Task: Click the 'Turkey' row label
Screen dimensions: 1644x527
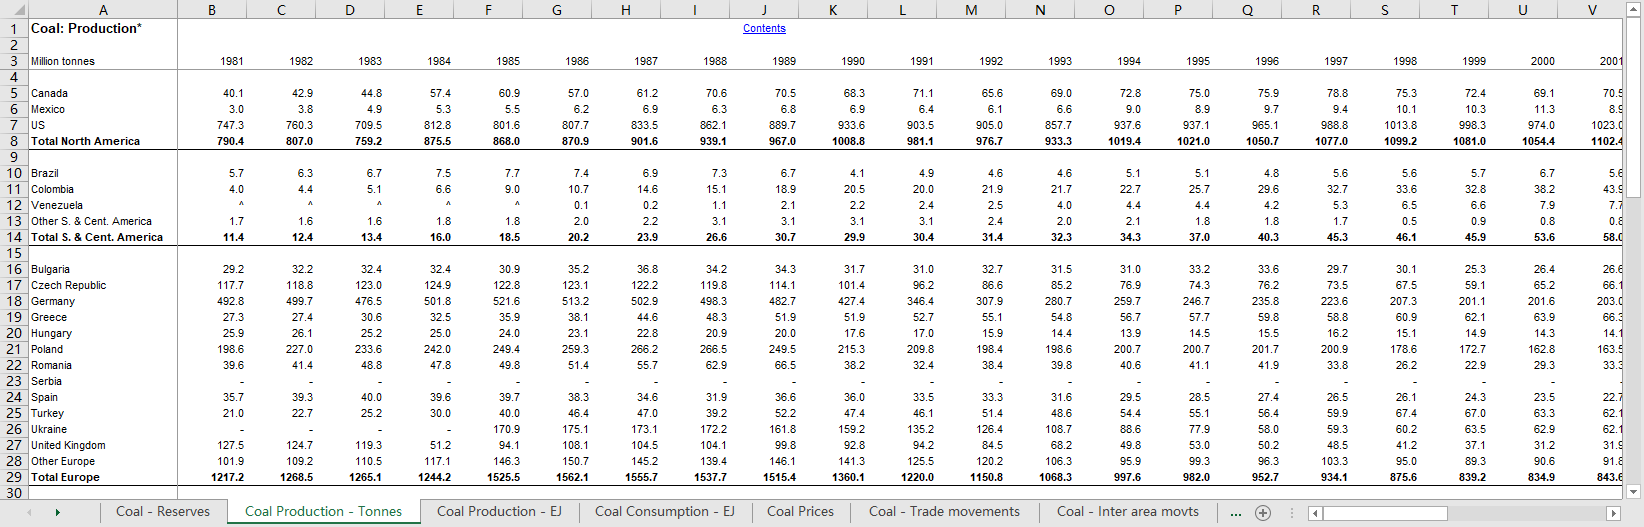Action: (x=47, y=413)
